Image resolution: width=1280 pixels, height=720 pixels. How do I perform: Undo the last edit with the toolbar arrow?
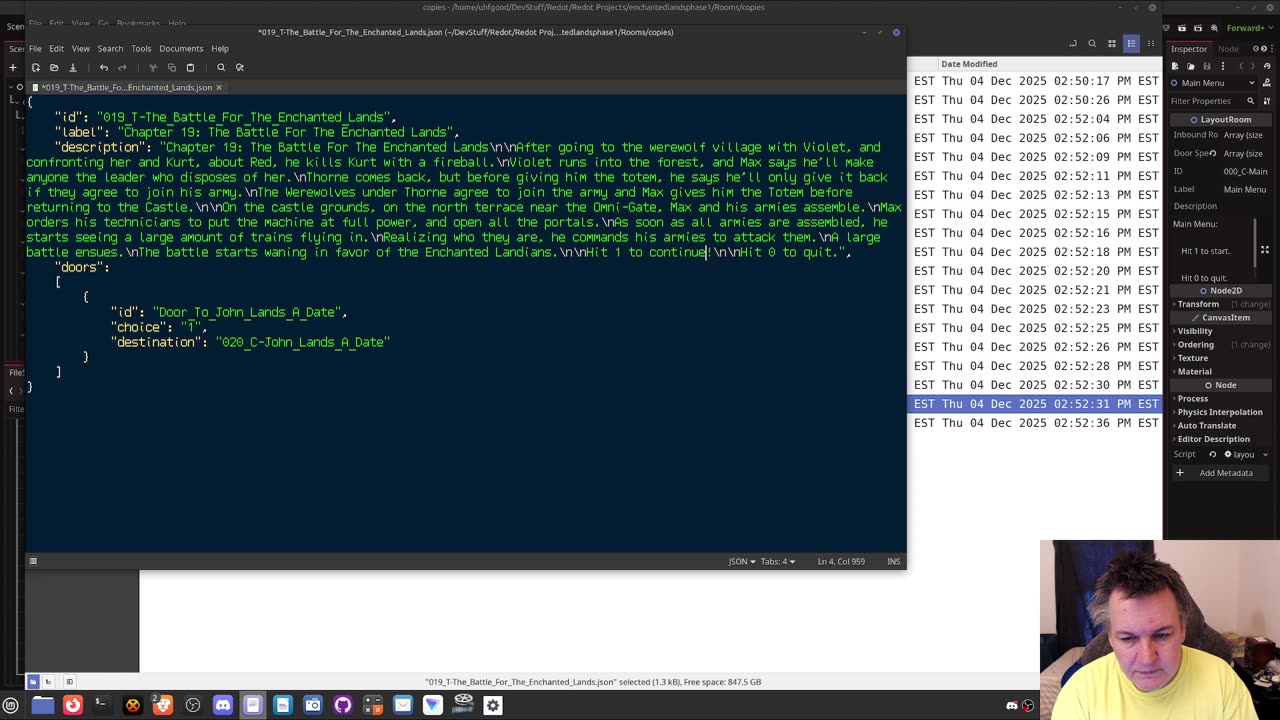[x=104, y=67]
